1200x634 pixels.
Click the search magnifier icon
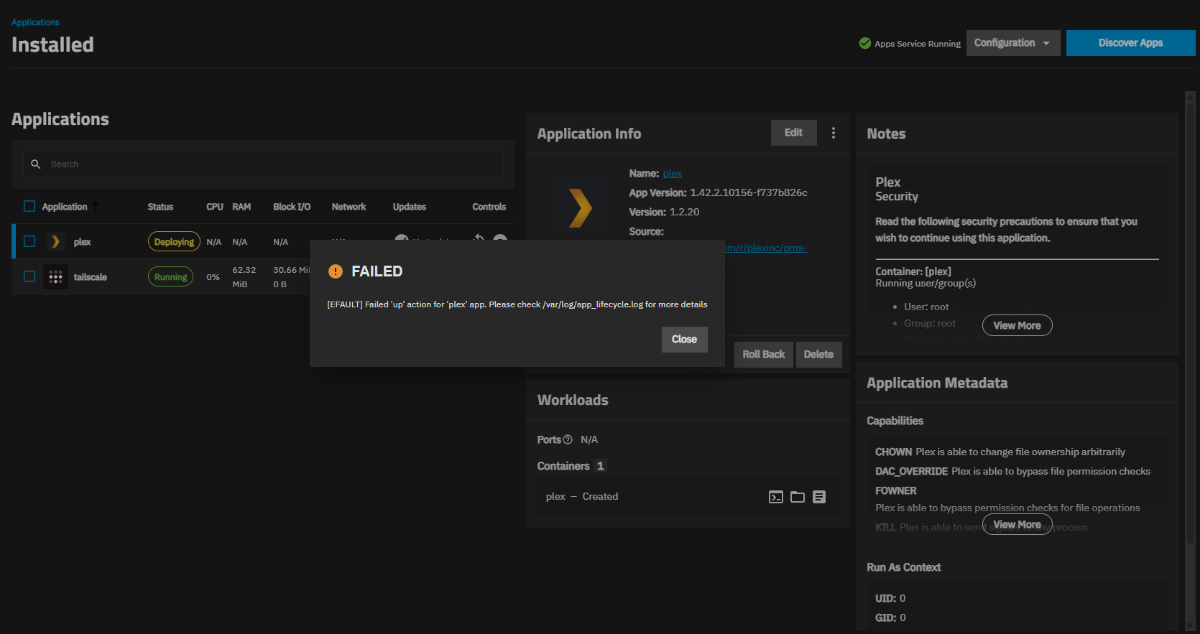(36, 164)
